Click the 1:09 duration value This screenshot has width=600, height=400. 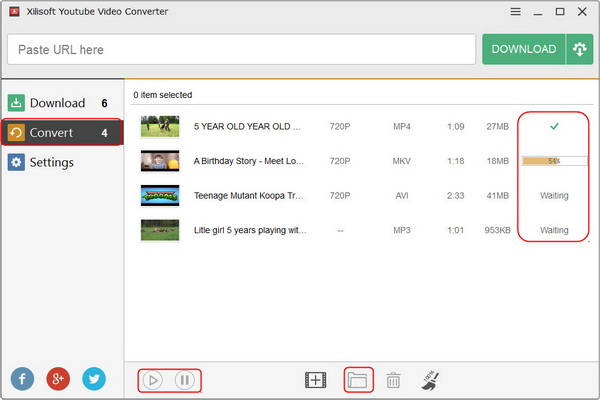coord(456,127)
